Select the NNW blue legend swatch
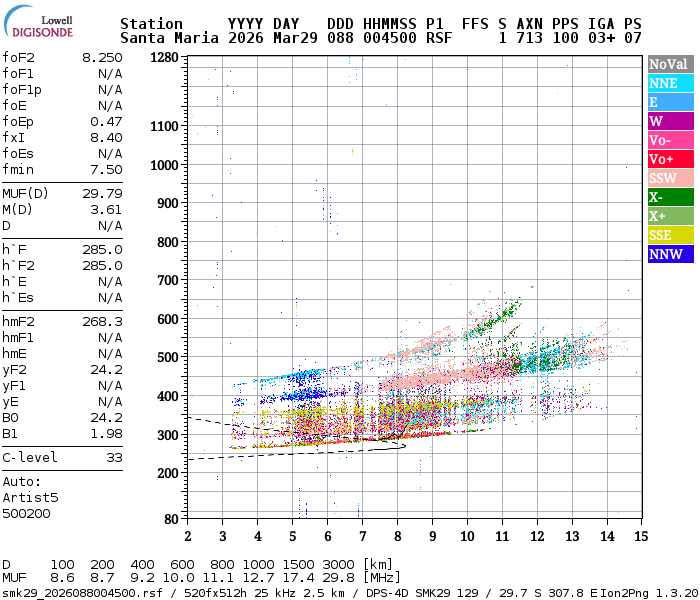The image size is (700, 600). tap(670, 255)
